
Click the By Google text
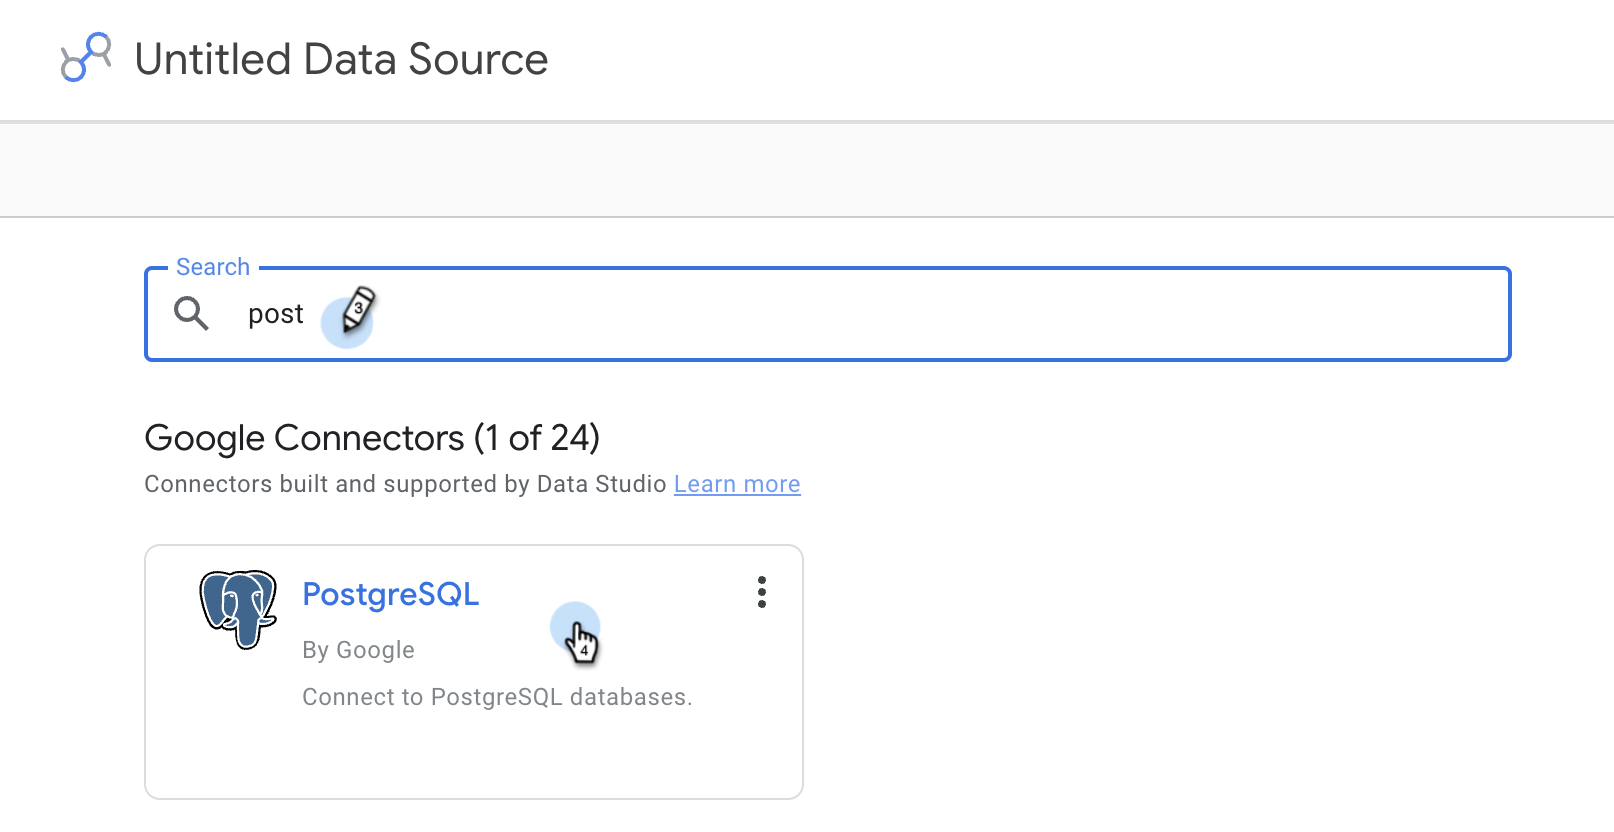coord(358,650)
